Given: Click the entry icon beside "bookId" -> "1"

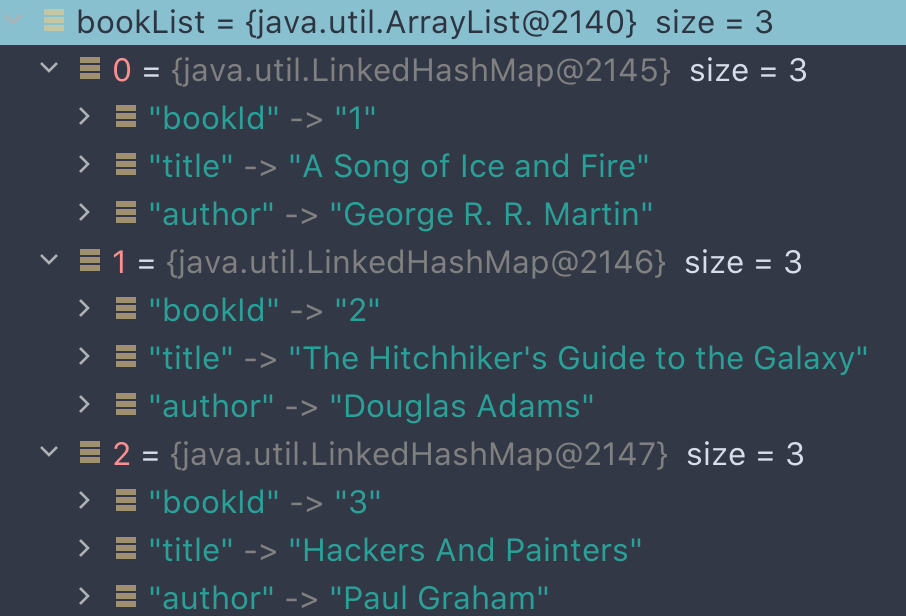Looking at the screenshot, I should point(126,117).
